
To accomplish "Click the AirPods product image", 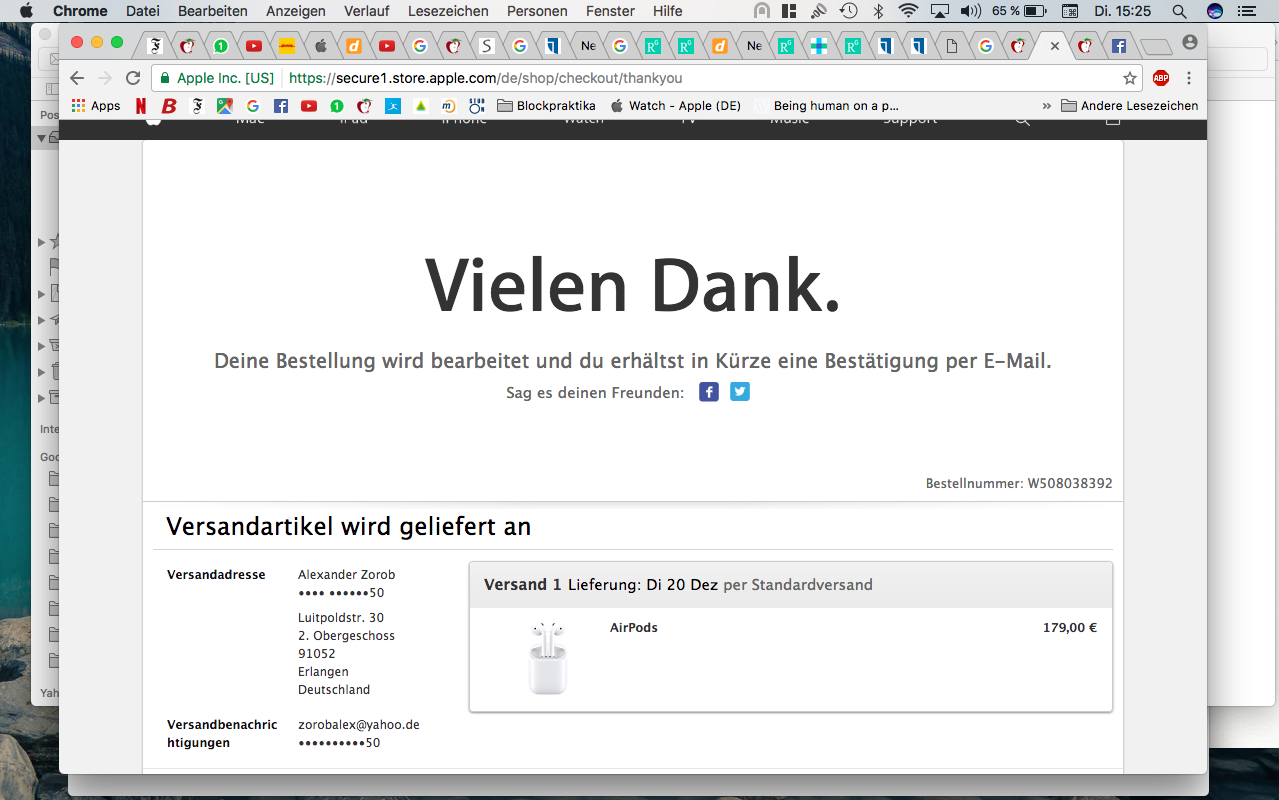I will tap(547, 658).
